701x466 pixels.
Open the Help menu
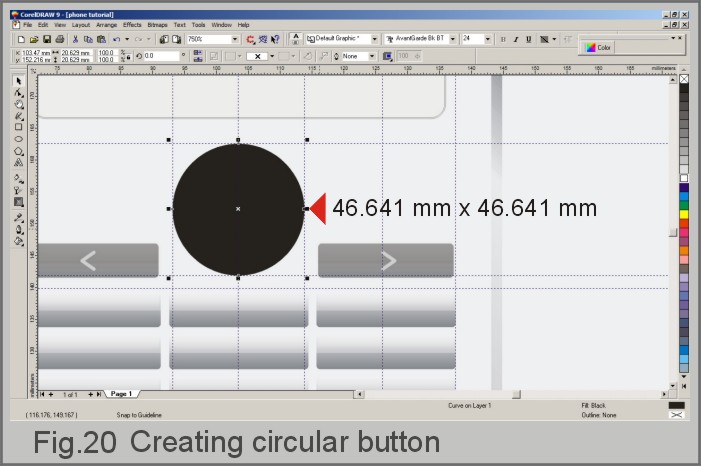coord(243,25)
